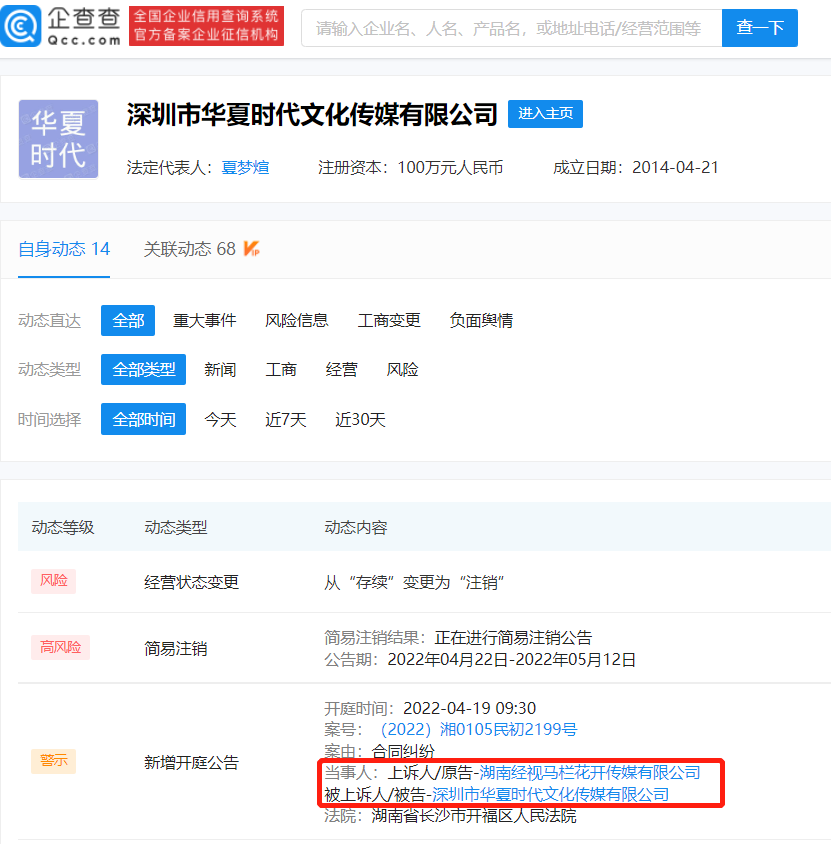Filter dynamic type by 新闻
831x844 pixels.
pyautogui.click(x=220, y=369)
